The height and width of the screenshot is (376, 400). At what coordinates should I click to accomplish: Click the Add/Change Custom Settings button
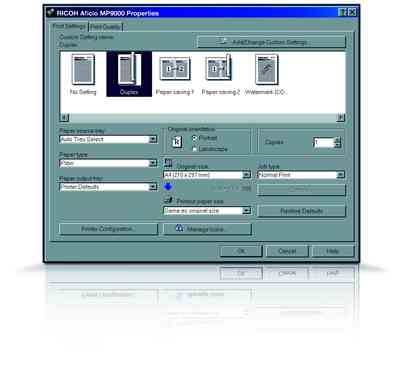pos(271,42)
